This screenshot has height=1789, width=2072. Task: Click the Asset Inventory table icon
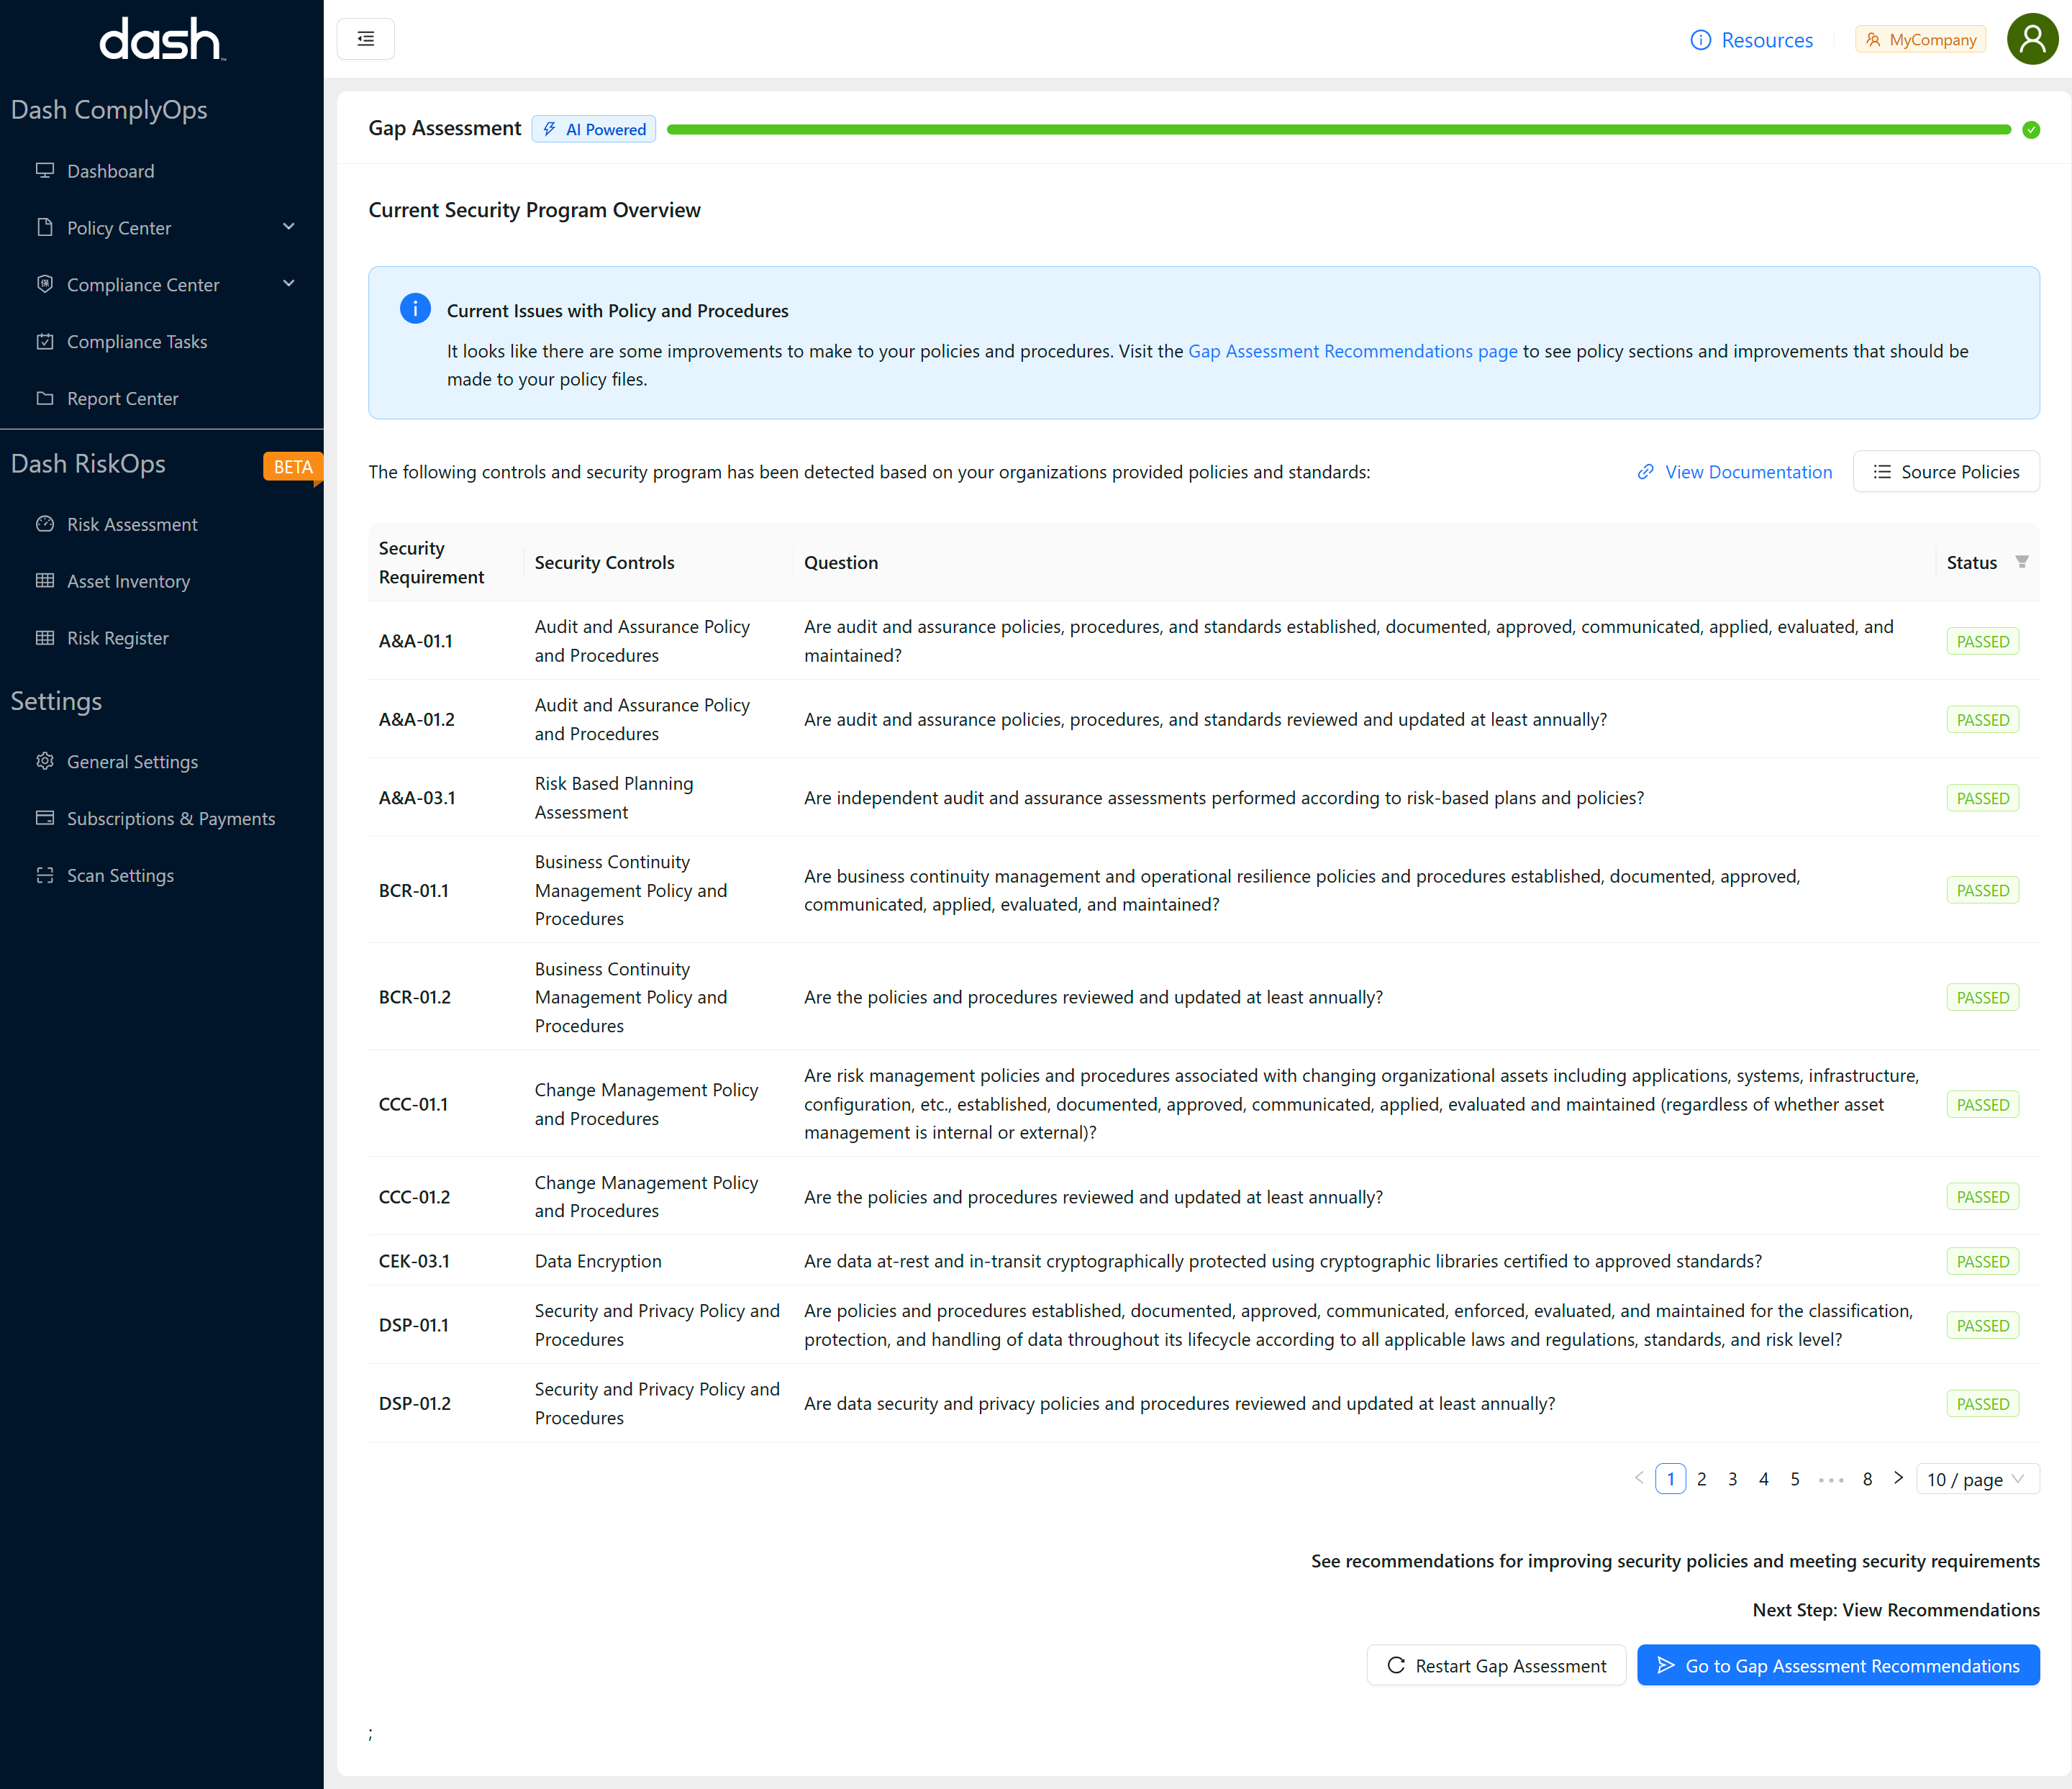pyautogui.click(x=45, y=581)
